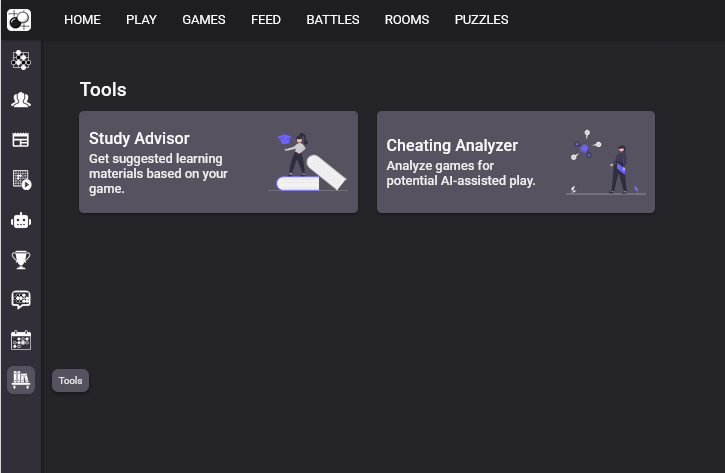Image resolution: width=725 pixels, height=473 pixels.
Task: Open the calendar icon in the sidebar
Action: [20, 340]
